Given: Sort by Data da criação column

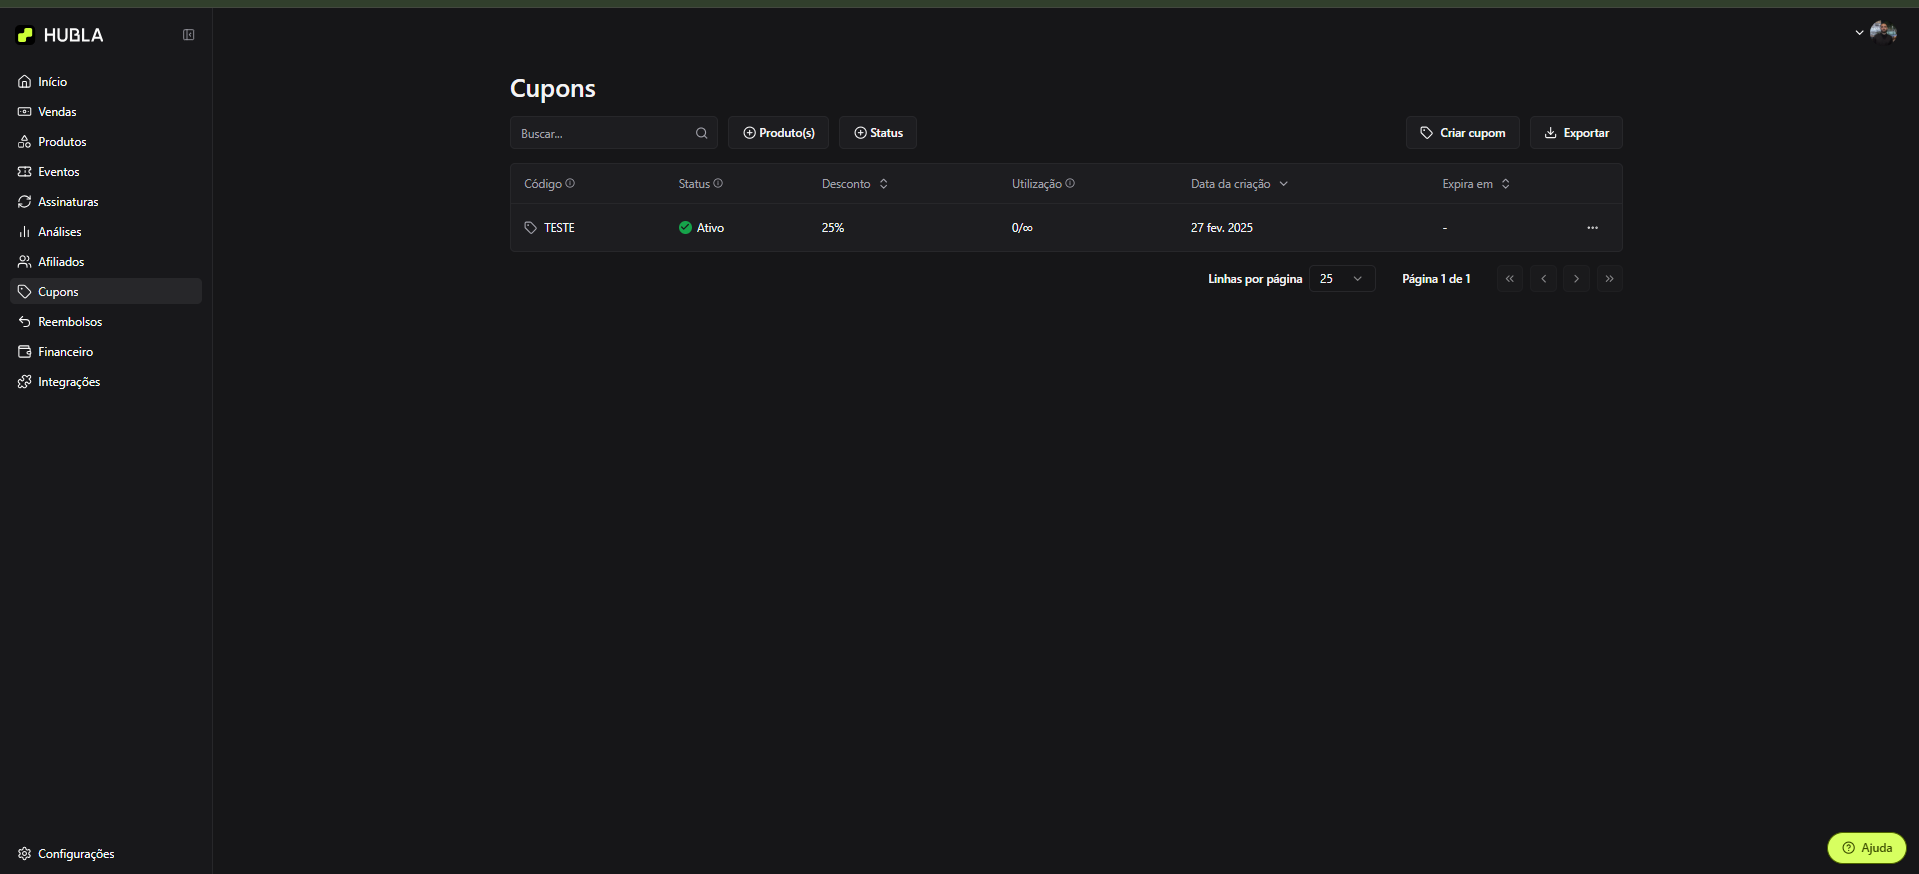Looking at the screenshot, I should 1238,184.
